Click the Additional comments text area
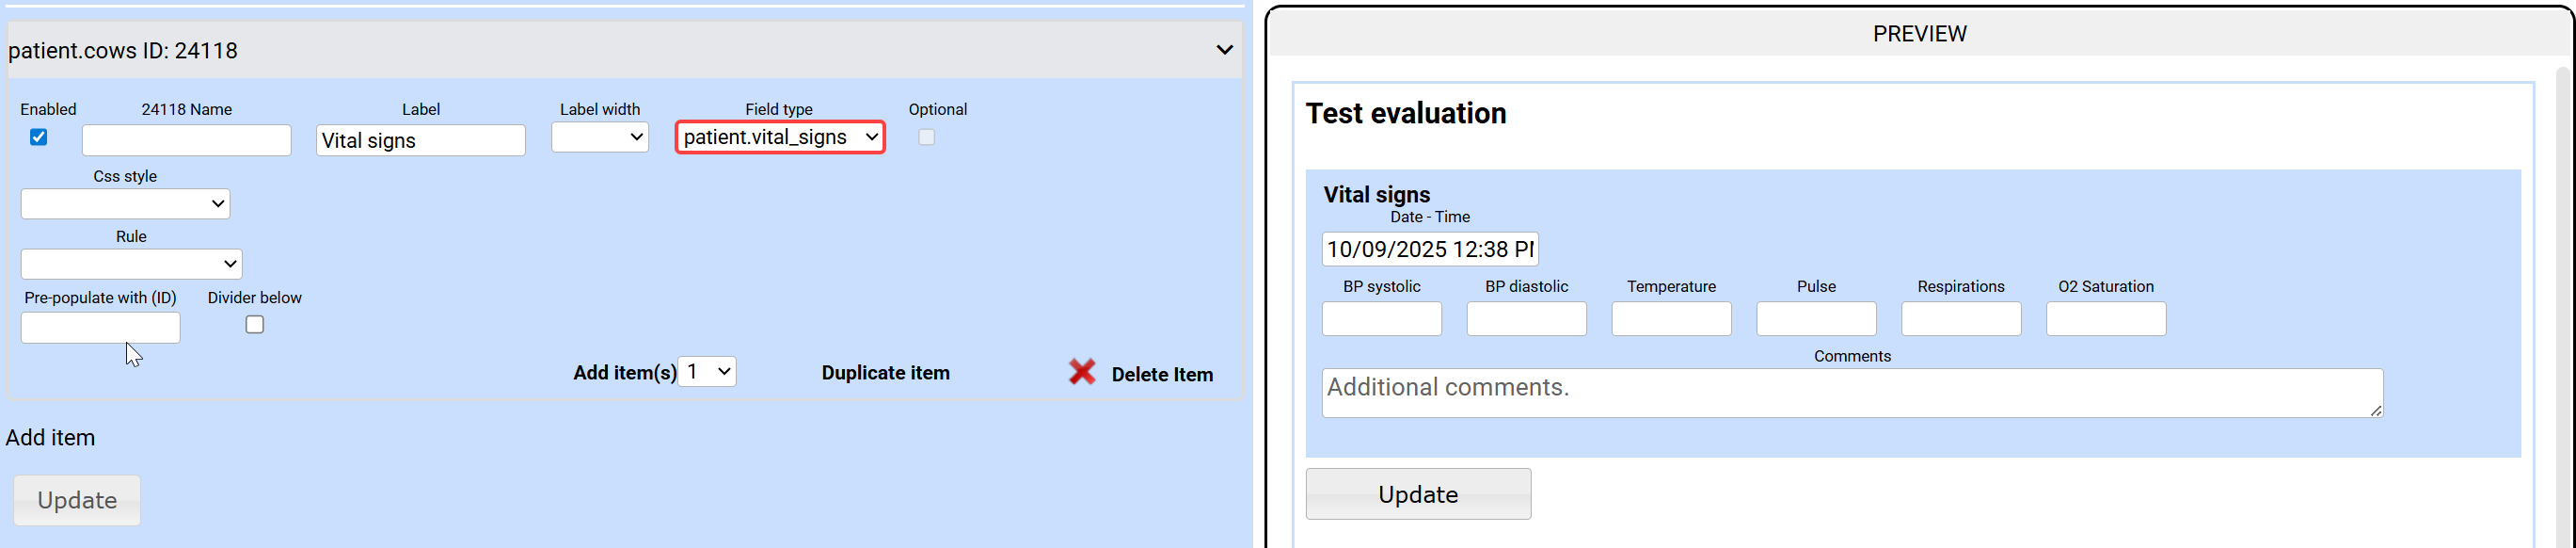The height and width of the screenshot is (548, 2576). (1851, 393)
